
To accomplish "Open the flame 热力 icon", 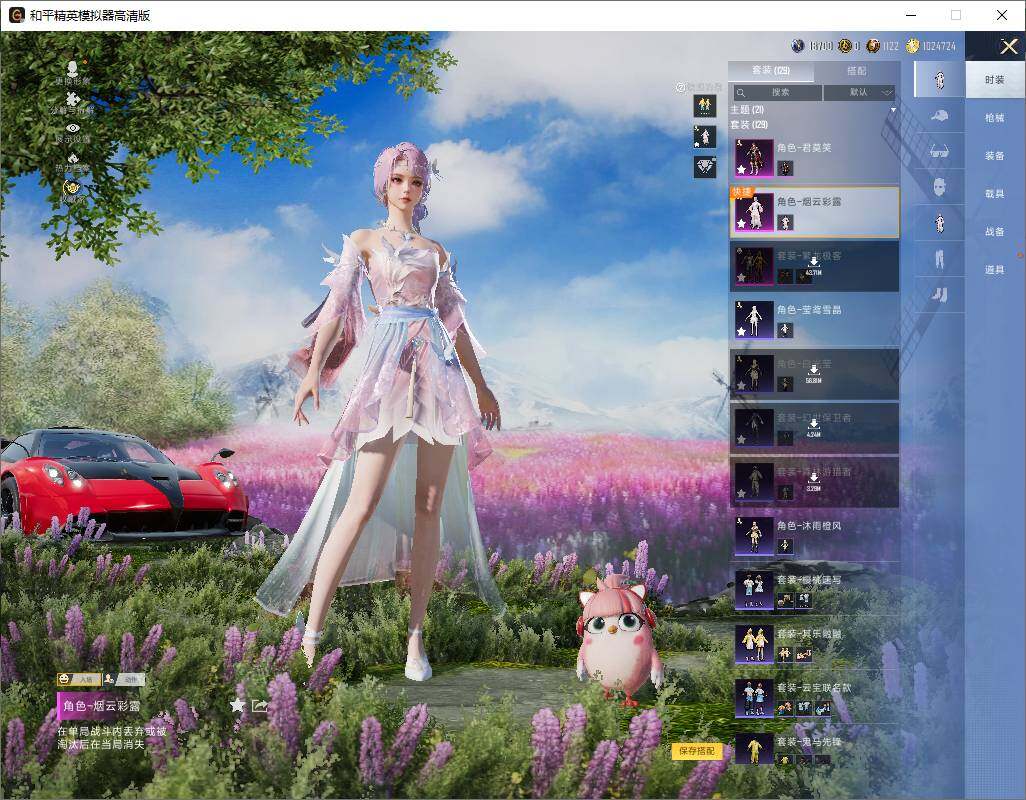I will [73, 158].
